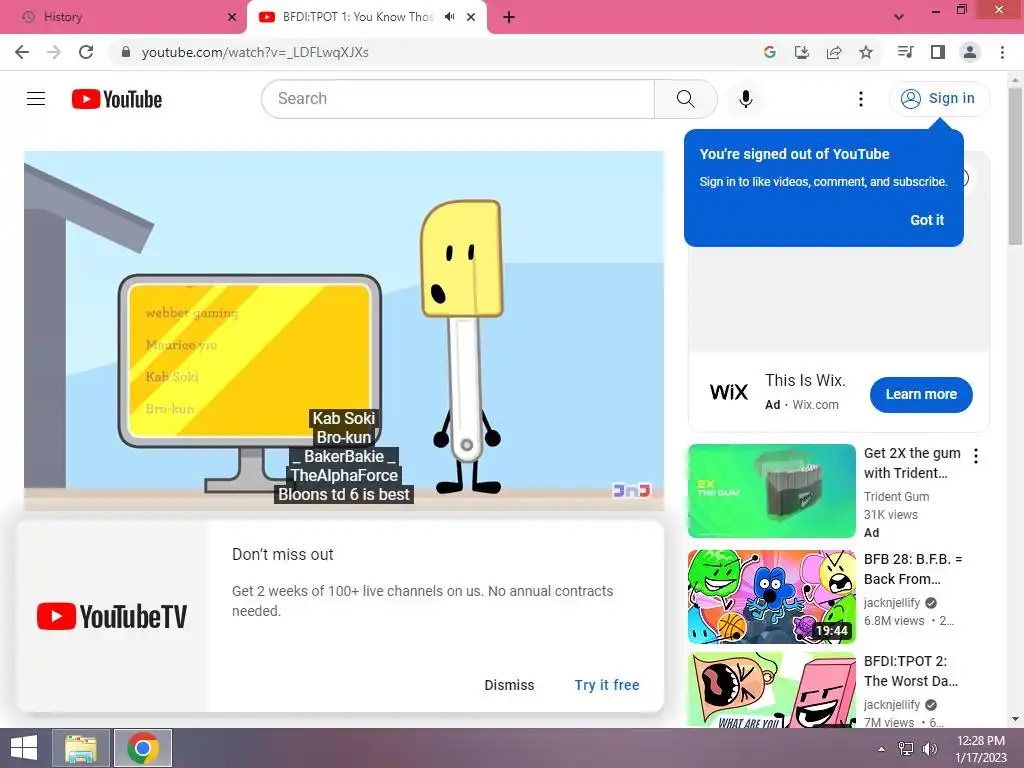Click the video player area
The image size is (1024, 768).
[x=344, y=330]
